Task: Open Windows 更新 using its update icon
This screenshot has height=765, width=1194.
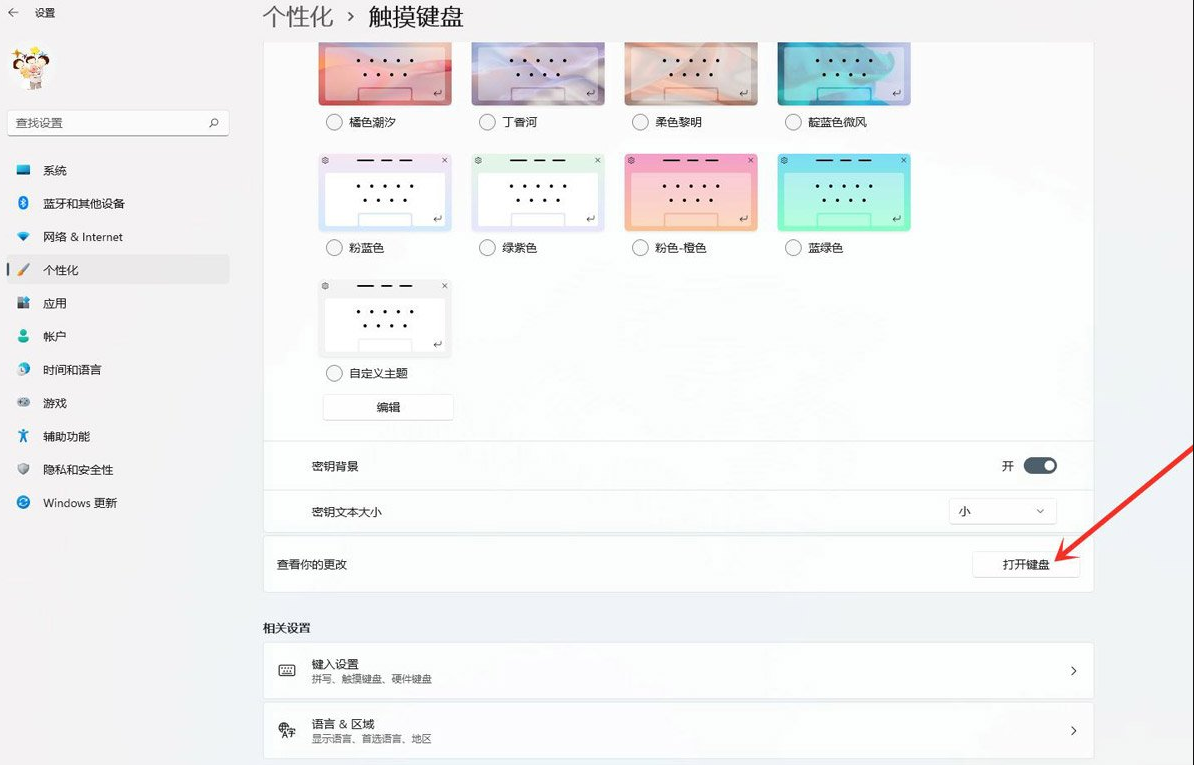Action: 23,503
